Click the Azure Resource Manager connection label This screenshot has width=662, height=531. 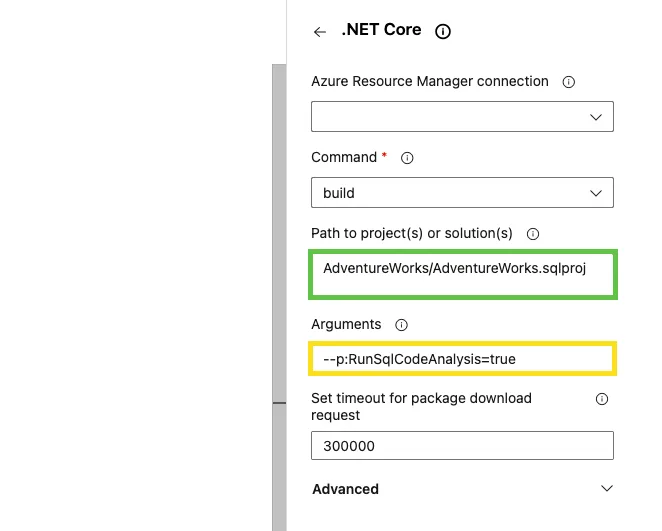click(x=430, y=81)
